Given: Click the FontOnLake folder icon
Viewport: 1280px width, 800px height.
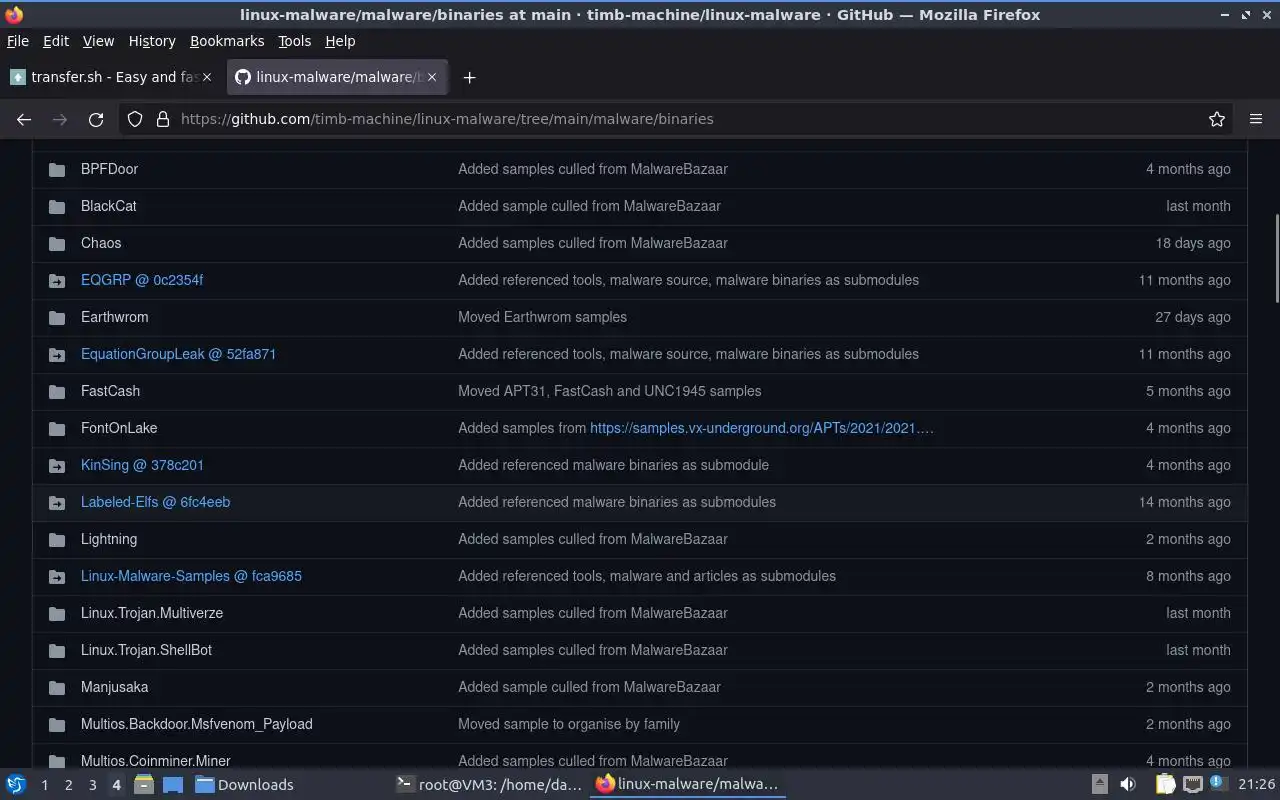Looking at the screenshot, I should point(57,428).
